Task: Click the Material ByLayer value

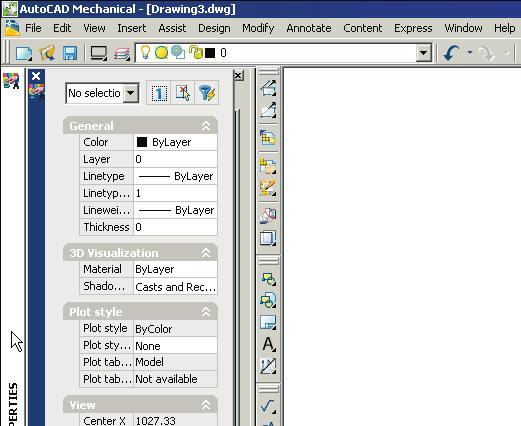Action: pyautogui.click(x=175, y=269)
